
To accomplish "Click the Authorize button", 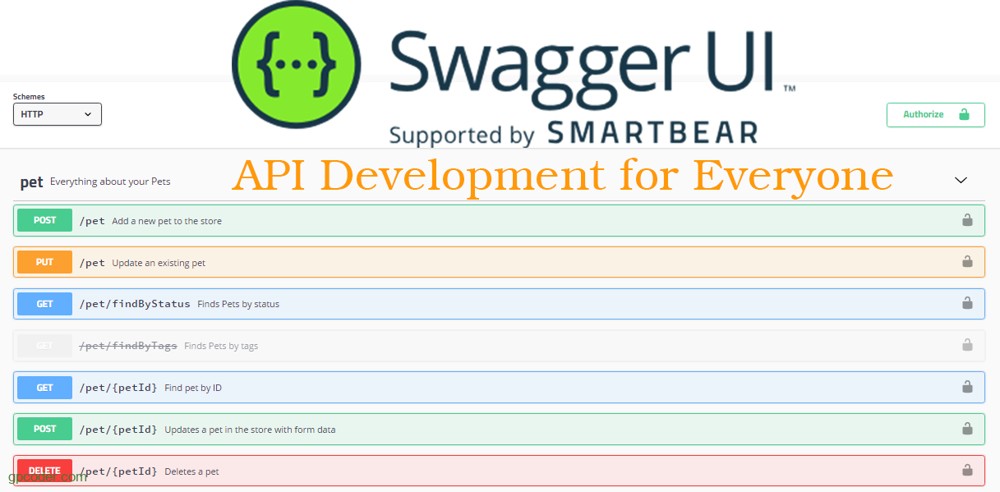I will (x=936, y=115).
